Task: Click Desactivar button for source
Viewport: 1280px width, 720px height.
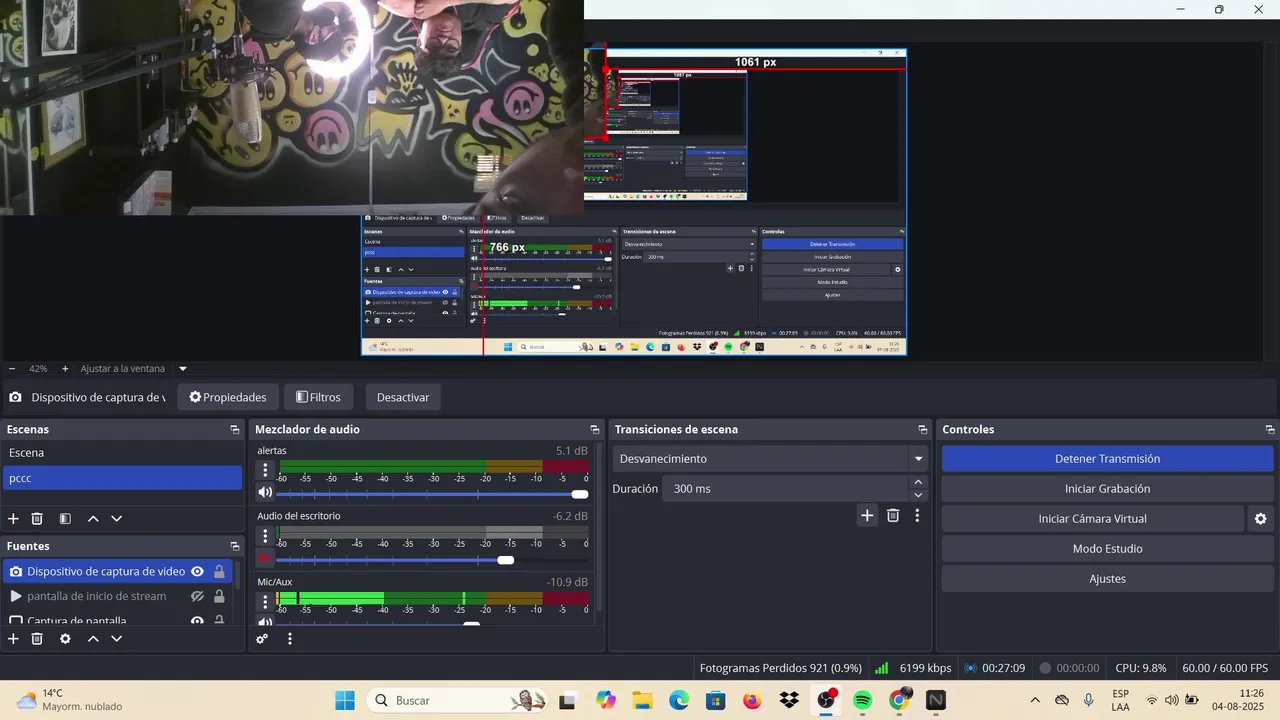Action: pos(403,397)
